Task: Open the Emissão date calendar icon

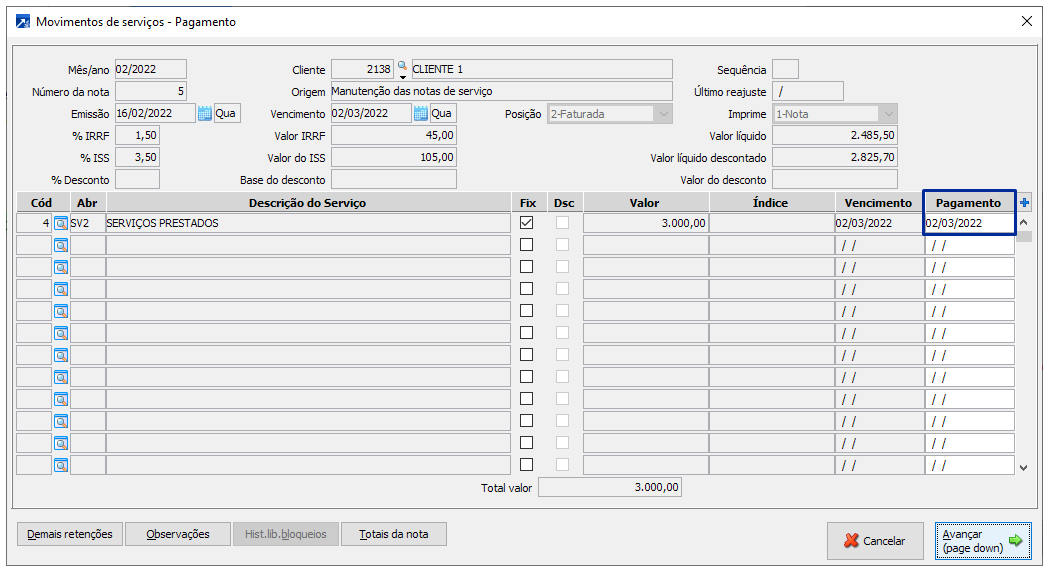Action: click(205, 113)
